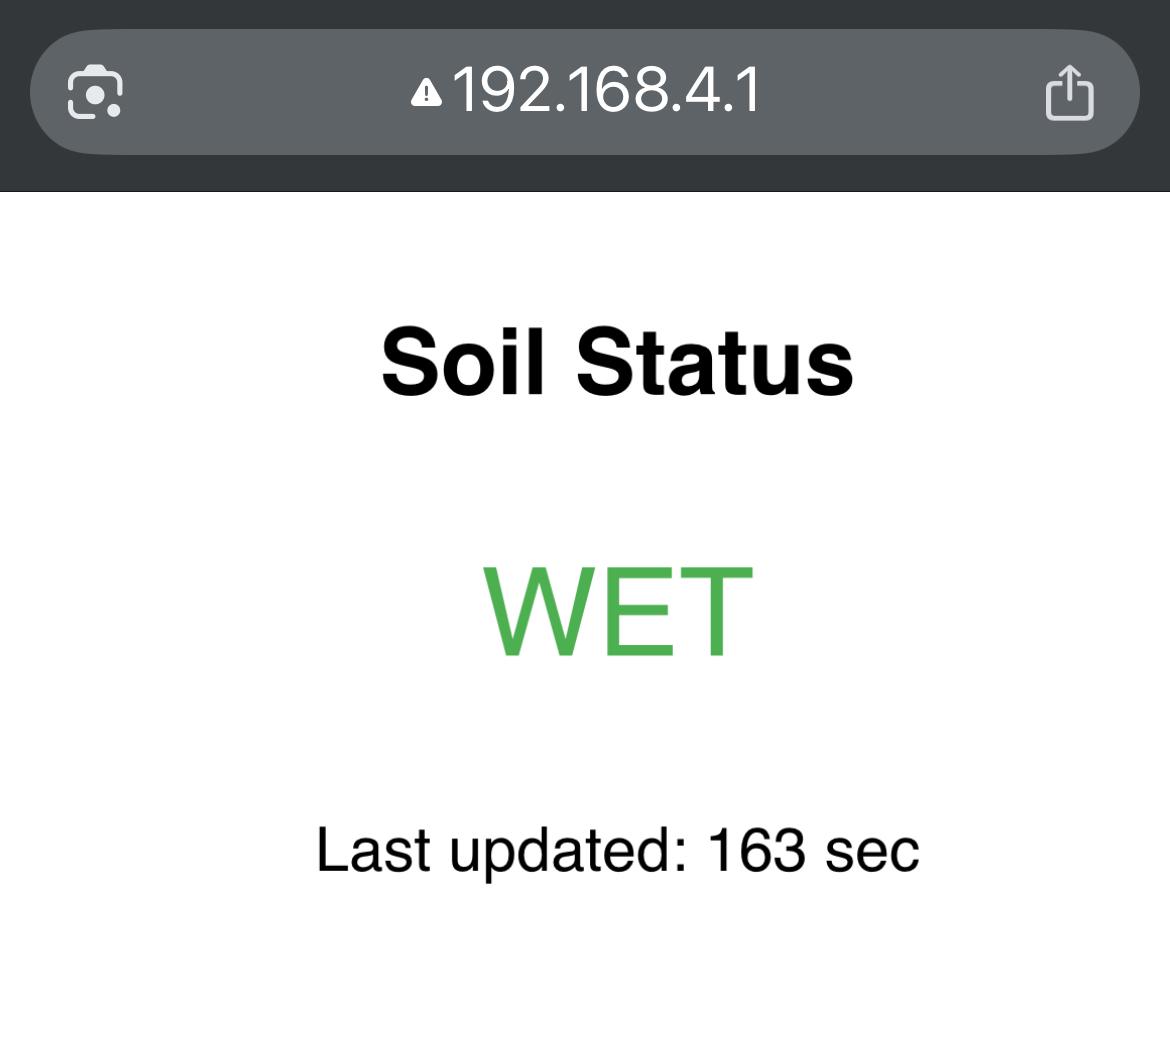Click the Last updated label
The image size is (1170, 1042).
coord(501,850)
